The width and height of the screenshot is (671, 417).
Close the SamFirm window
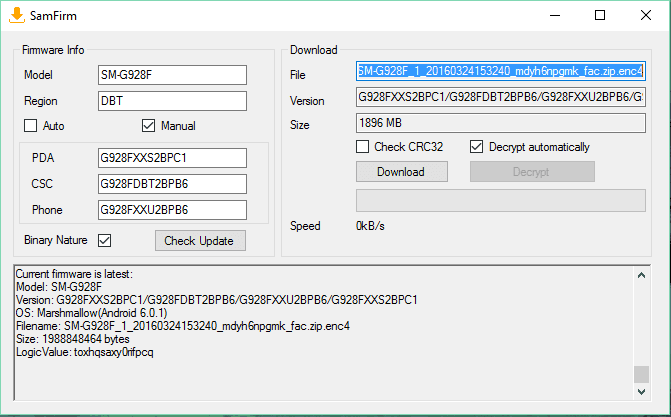pos(646,15)
